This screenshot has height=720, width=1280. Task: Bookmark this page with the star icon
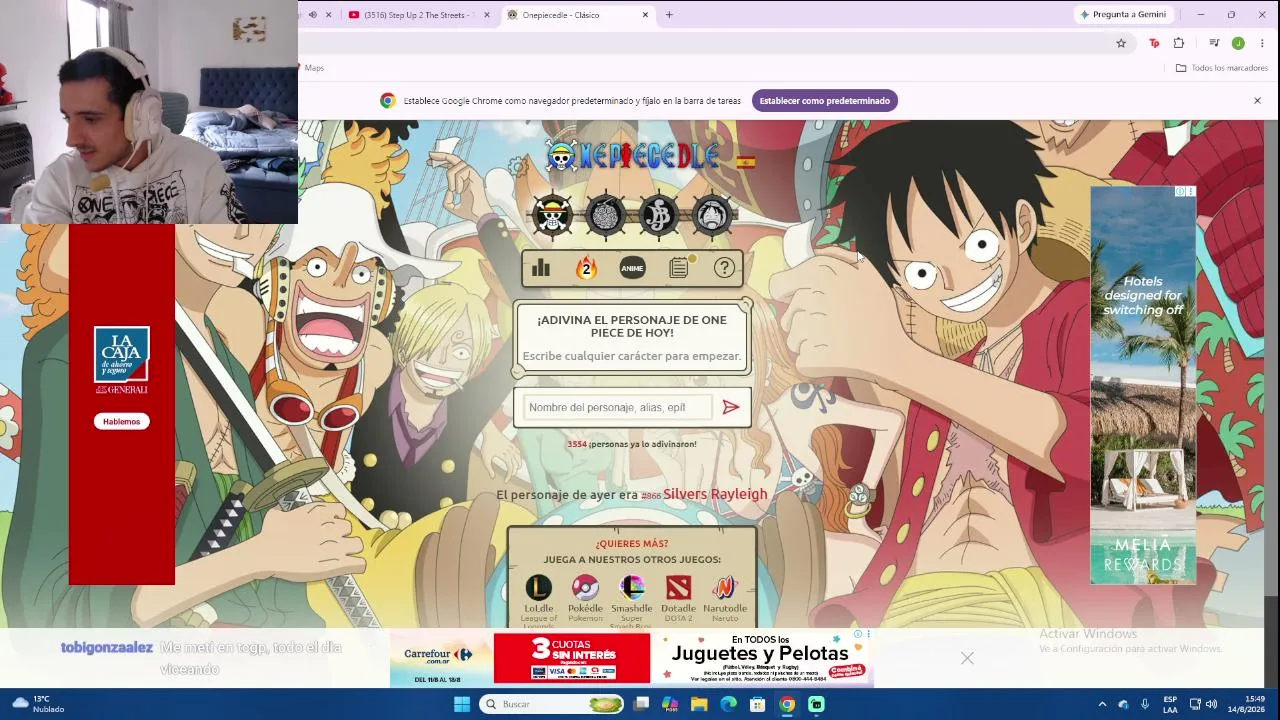click(x=1121, y=43)
